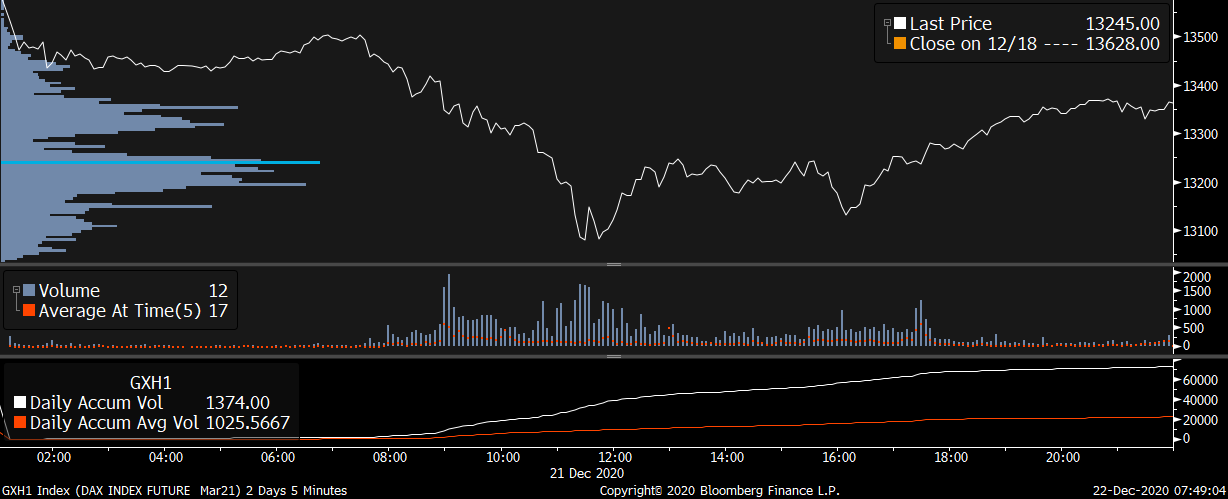Click the 12:00 time axis label
1228x499 pixels.
pos(614,458)
